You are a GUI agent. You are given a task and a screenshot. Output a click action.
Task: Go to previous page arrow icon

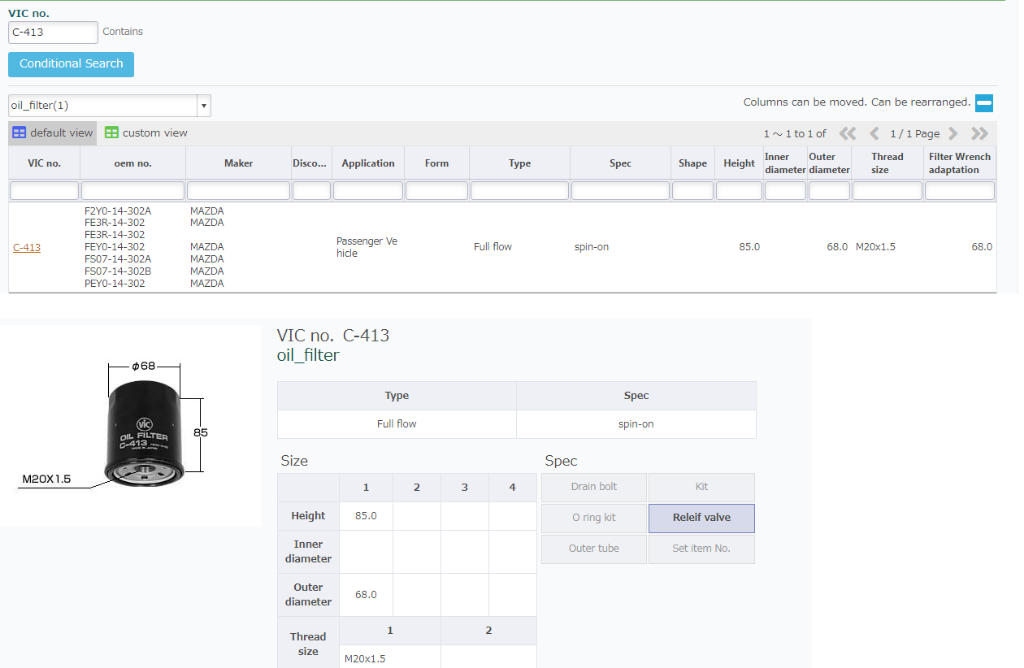(x=874, y=134)
